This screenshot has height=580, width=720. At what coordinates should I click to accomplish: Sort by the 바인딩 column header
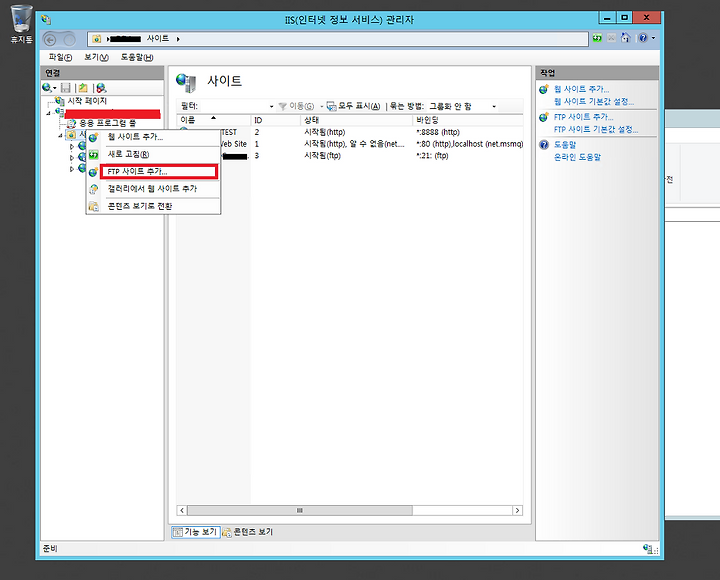coord(468,120)
